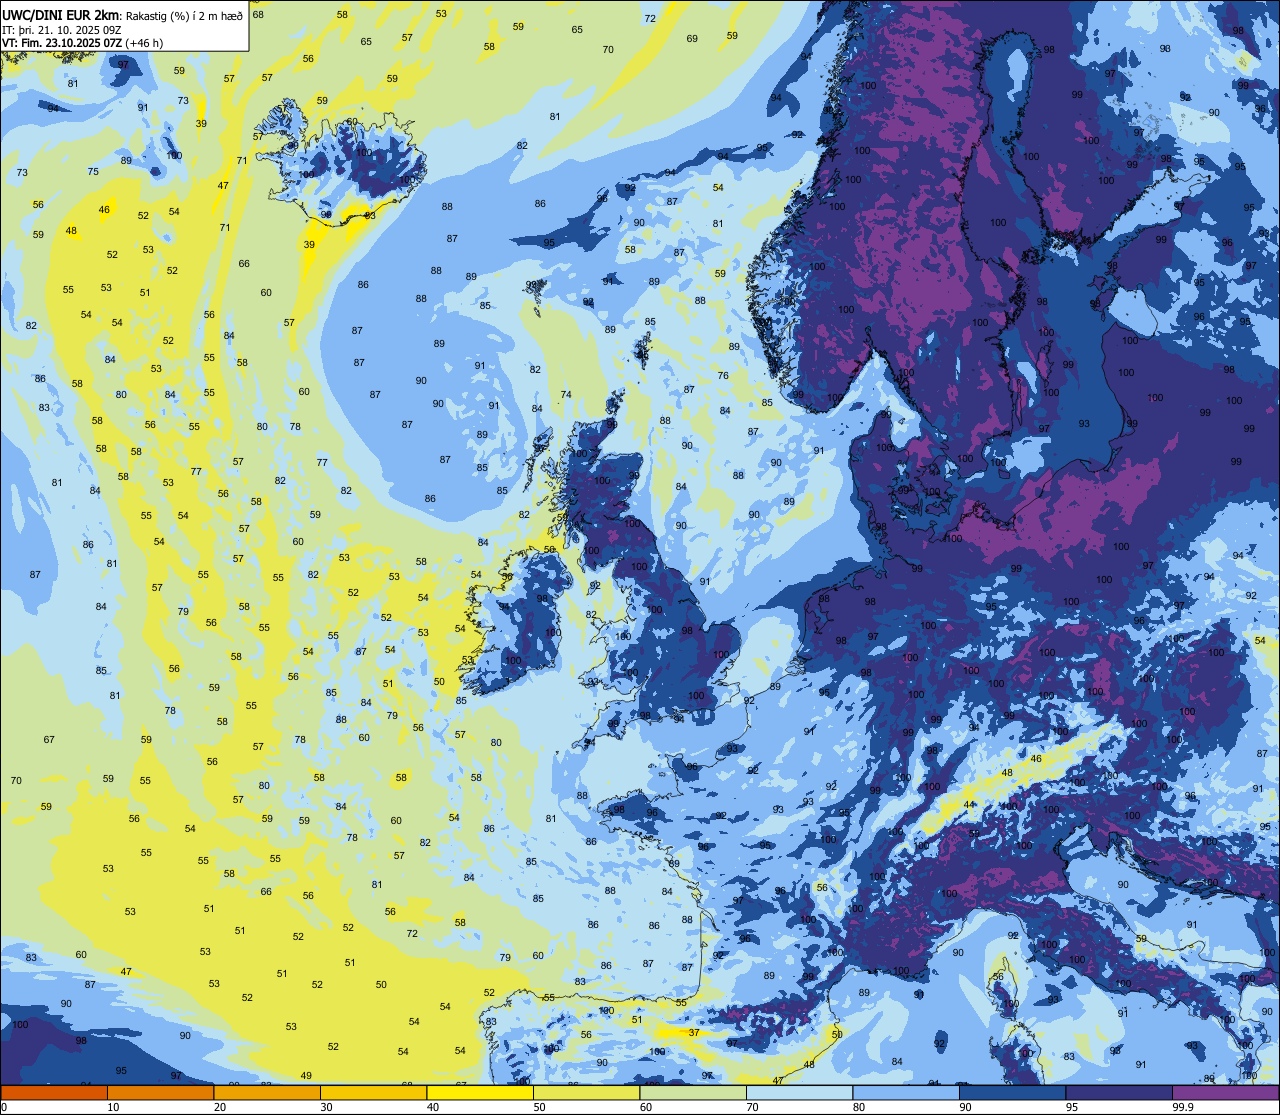Click the legend label '99.9'

(x=1183, y=1107)
